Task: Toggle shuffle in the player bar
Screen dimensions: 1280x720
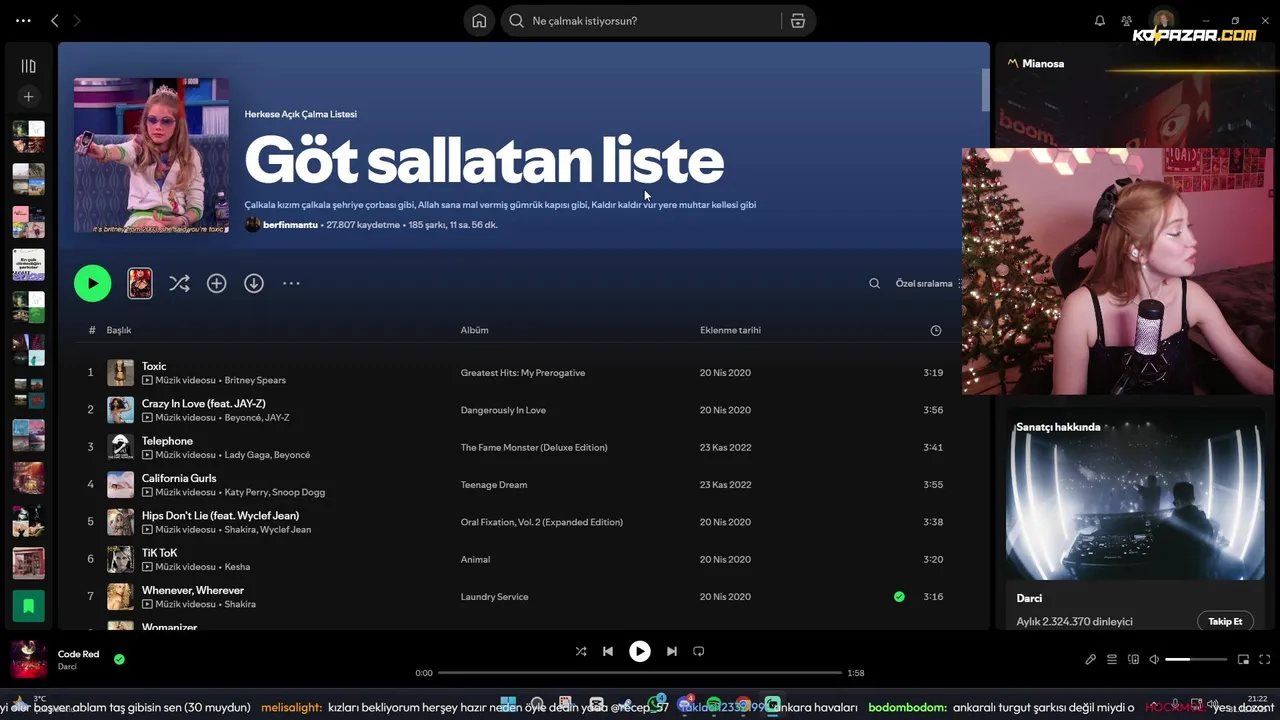Action: click(x=581, y=651)
